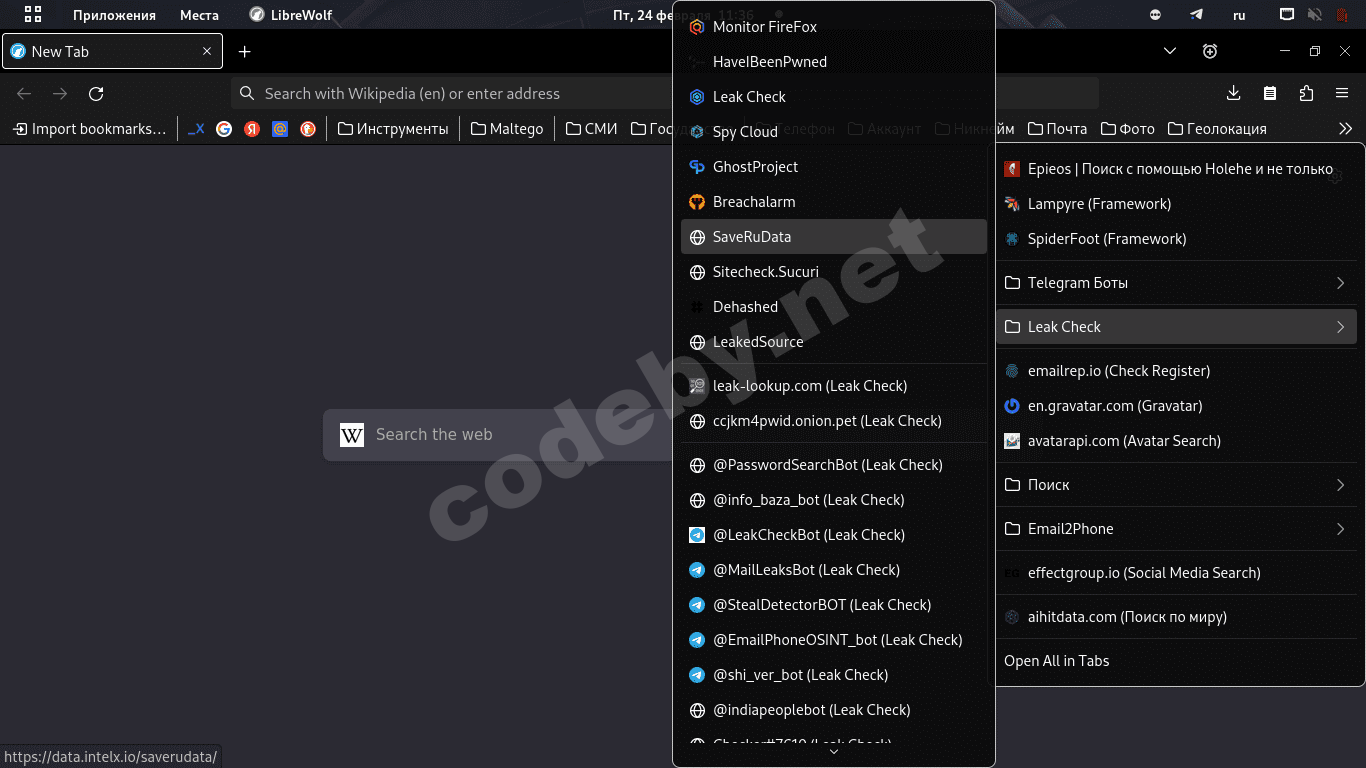Viewport: 1366px width, 768px height.
Task: Click the notepad icon beside downloads
Action: 1270,94
